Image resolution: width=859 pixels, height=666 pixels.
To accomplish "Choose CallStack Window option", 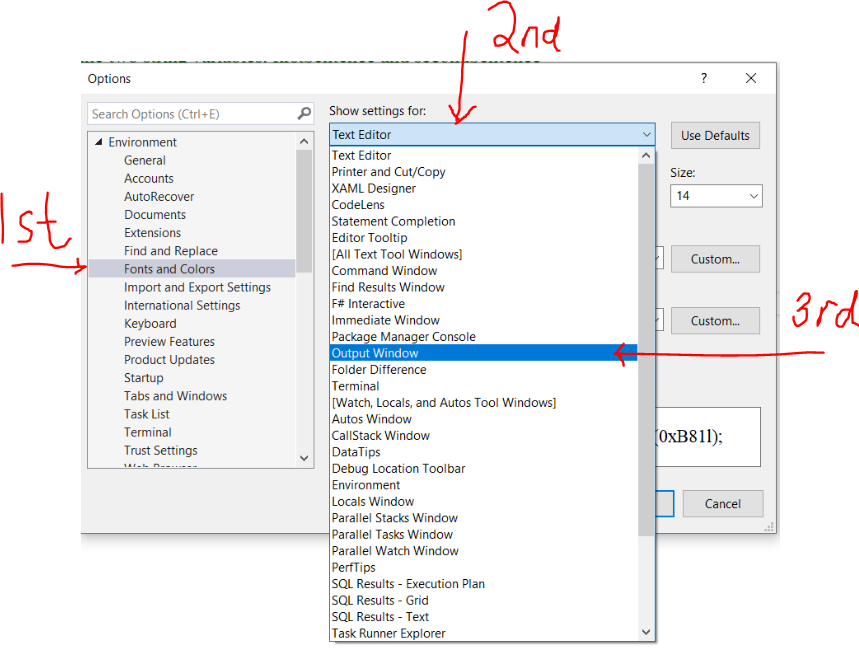I will pyautogui.click(x=484, y=435).
